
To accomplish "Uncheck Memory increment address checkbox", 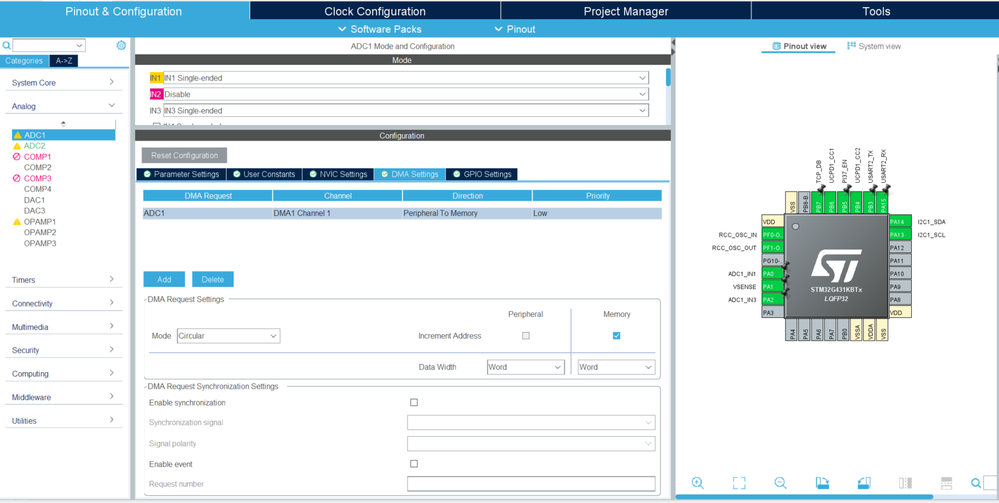I will 616,335.
